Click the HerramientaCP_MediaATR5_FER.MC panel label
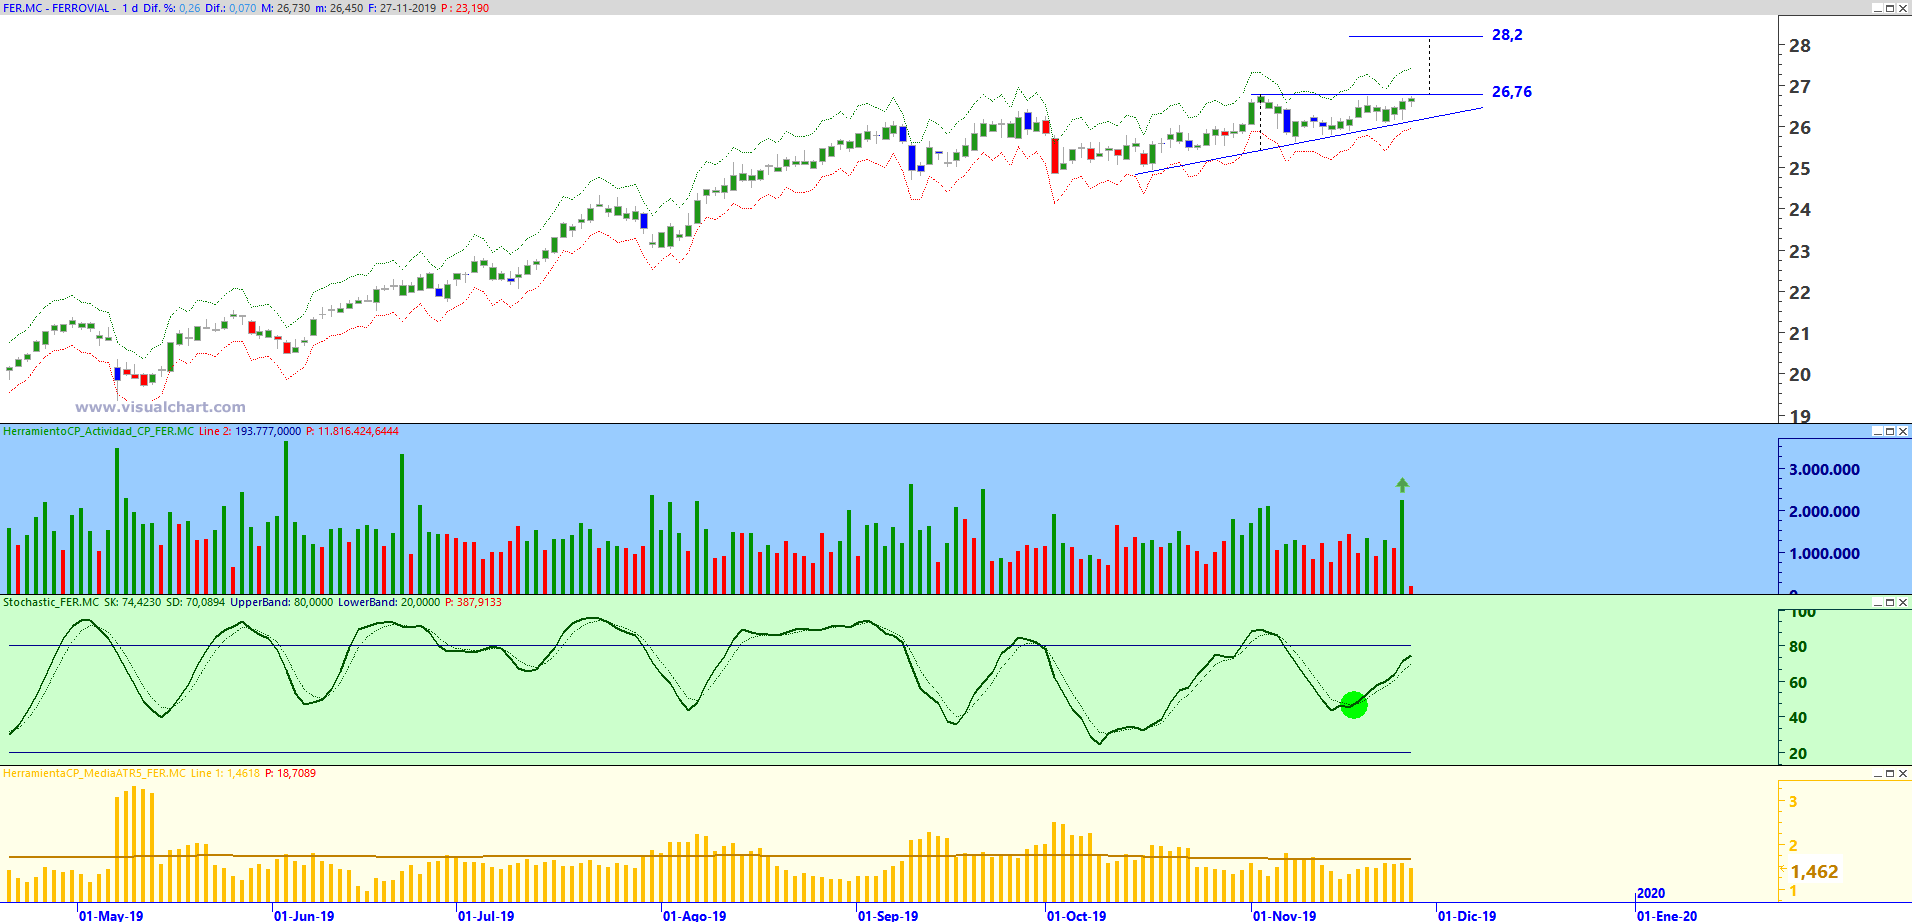 point(95,773)
